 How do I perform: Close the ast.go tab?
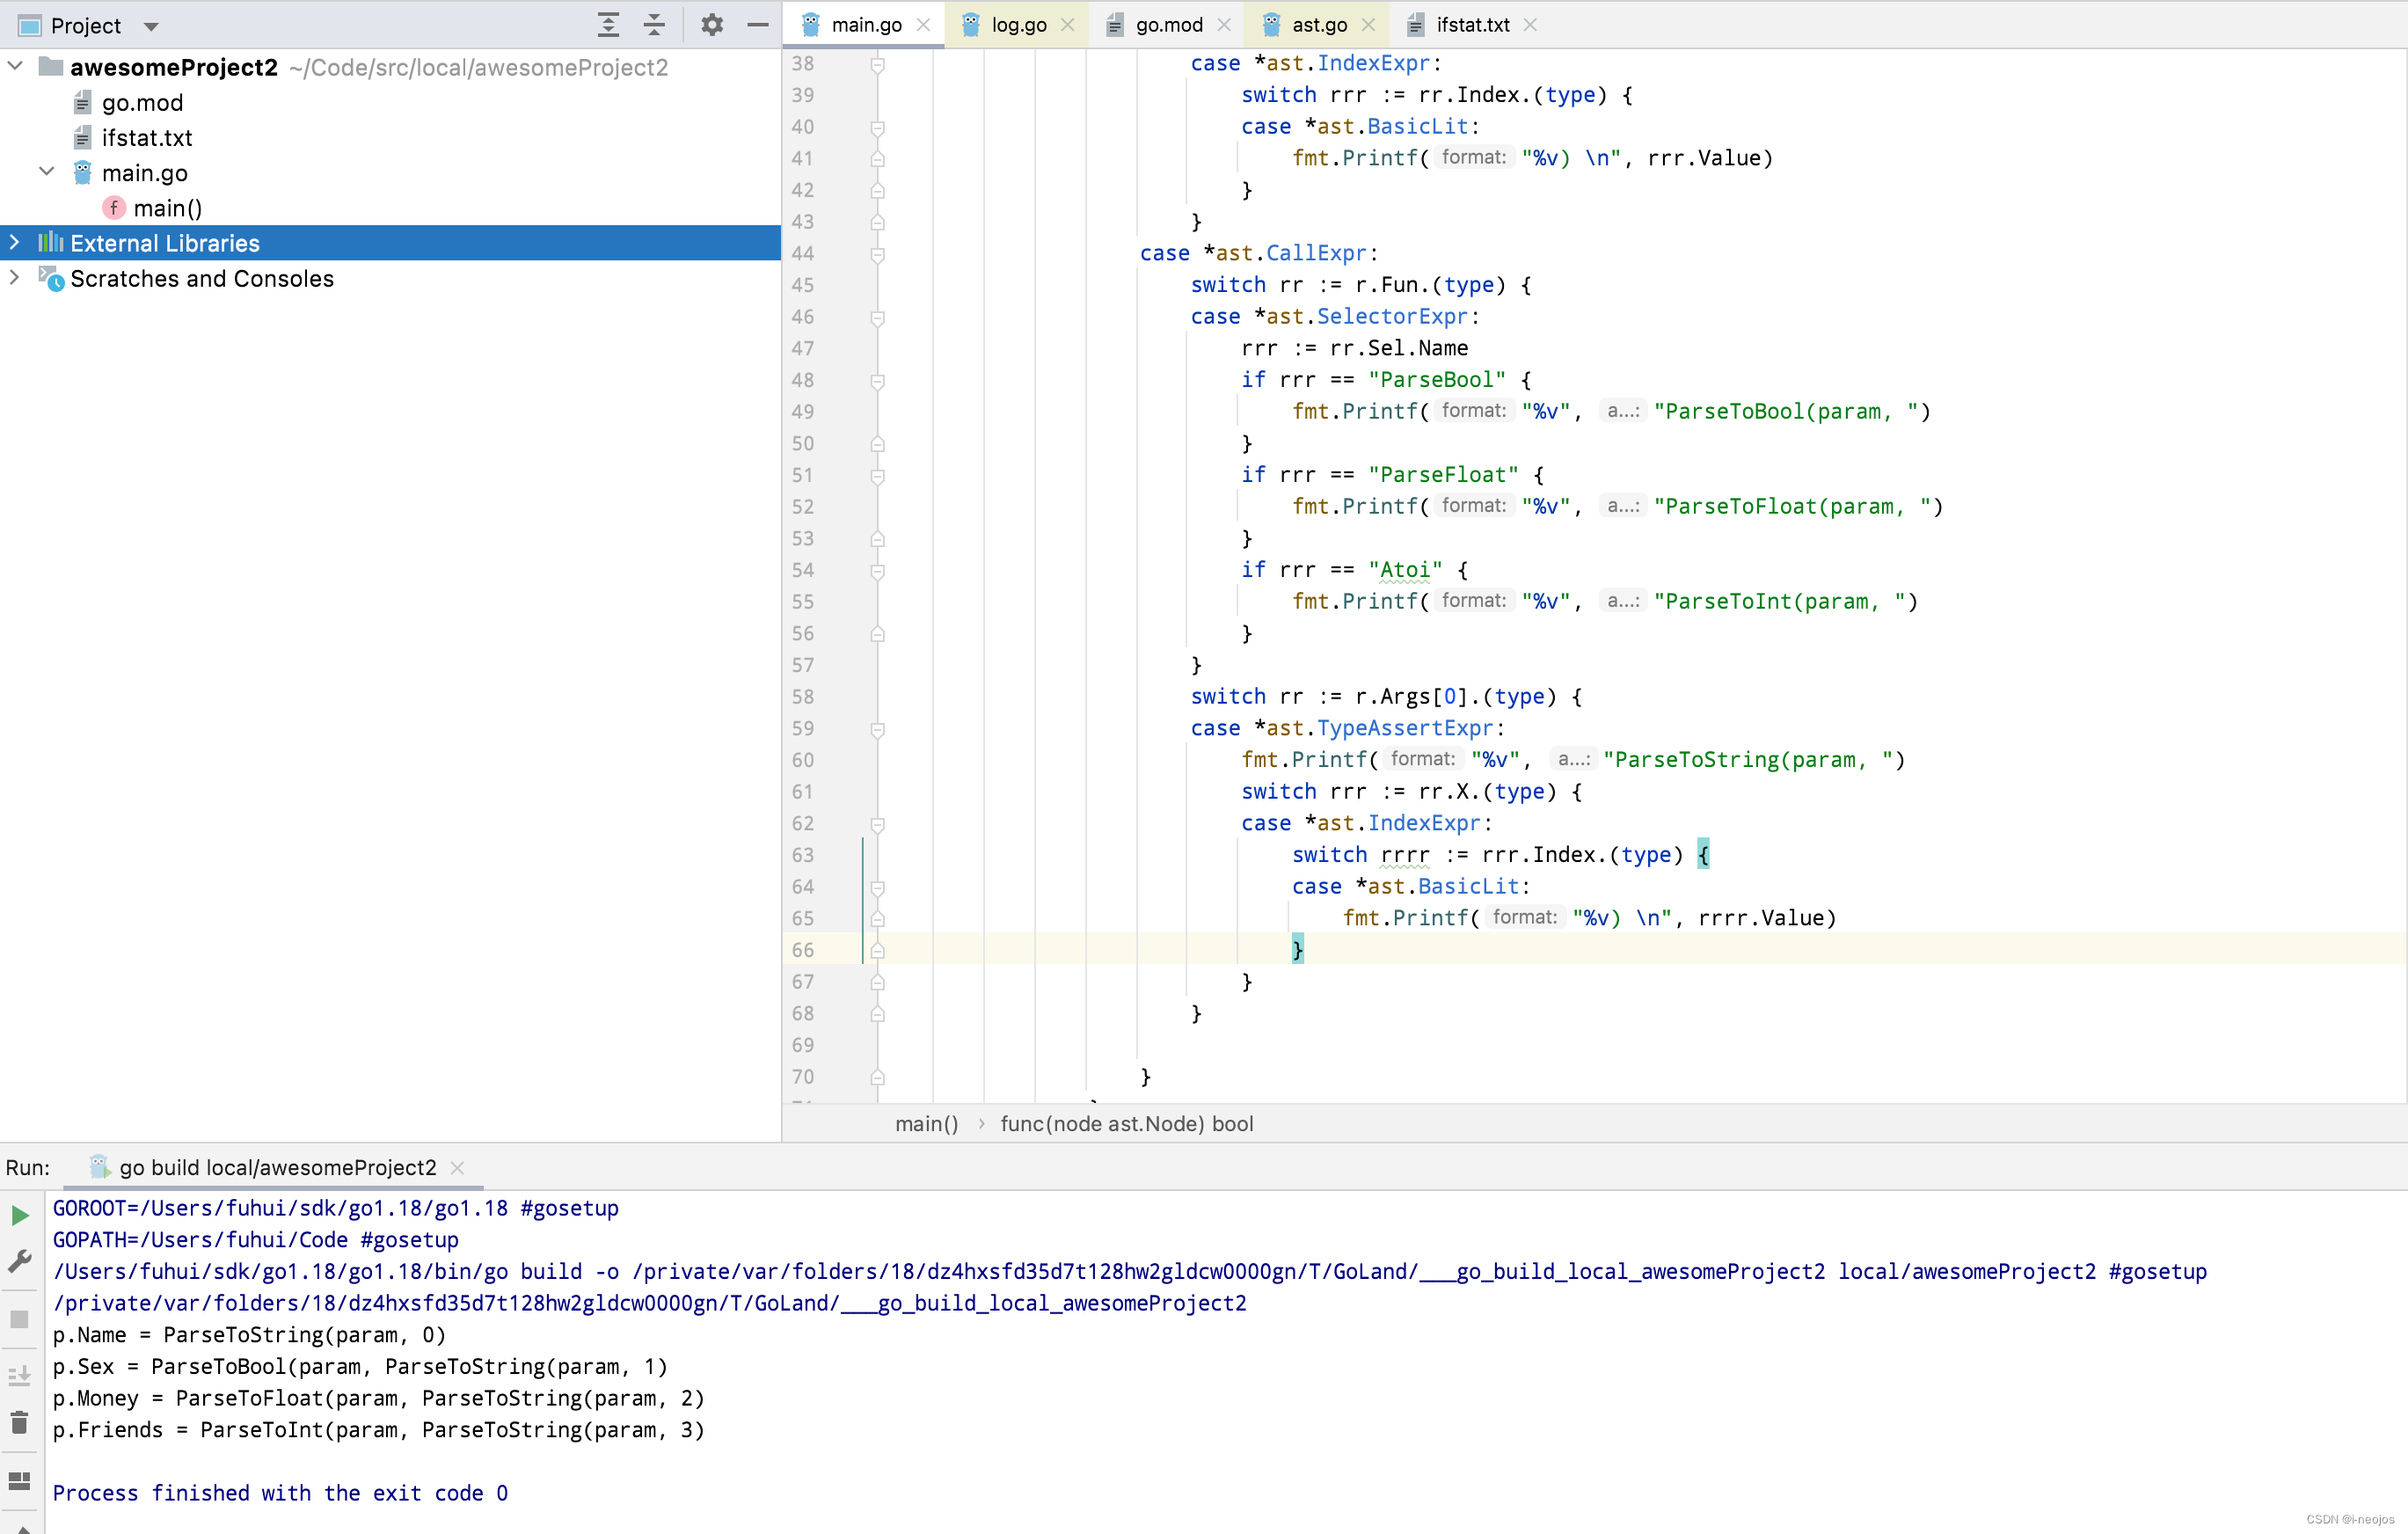(x=1369, y=25)
